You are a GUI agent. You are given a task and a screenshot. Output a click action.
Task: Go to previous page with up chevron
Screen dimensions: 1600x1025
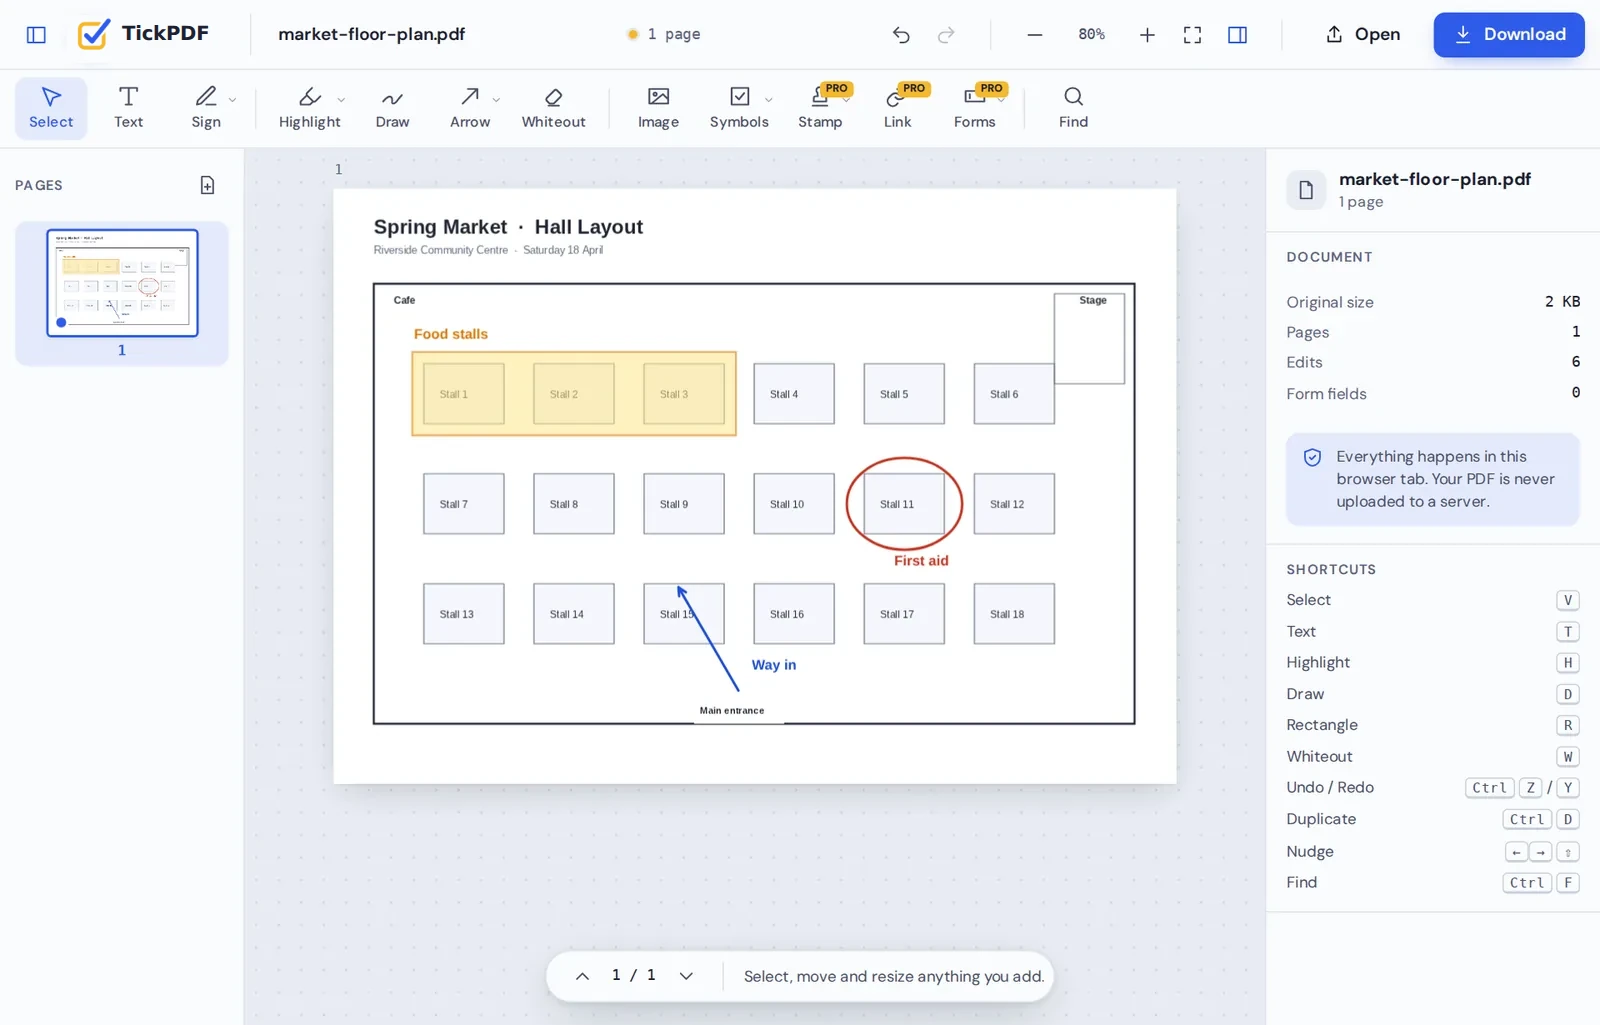pyautogui.click(x=582, y=976)
